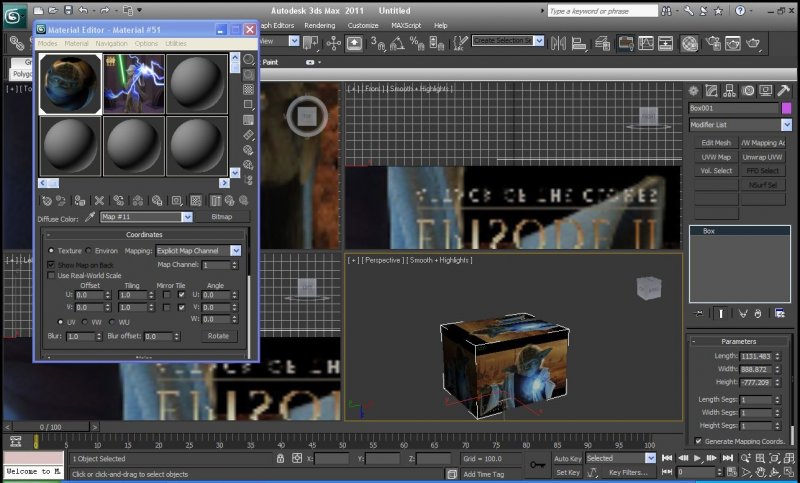Open the Rendering menu
This screenshot has height=483, width=800.
tap(319, 25)
